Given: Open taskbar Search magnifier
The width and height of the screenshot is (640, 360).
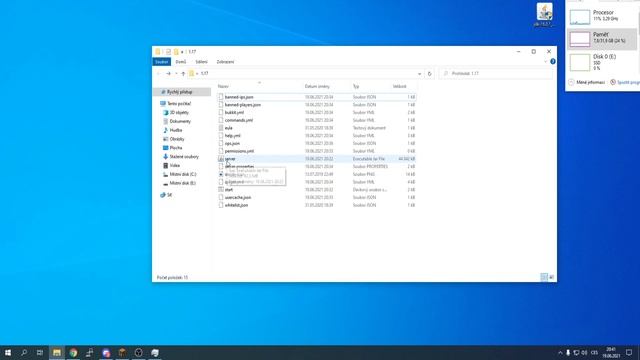Looking at the screenshot, I should 24,353.
